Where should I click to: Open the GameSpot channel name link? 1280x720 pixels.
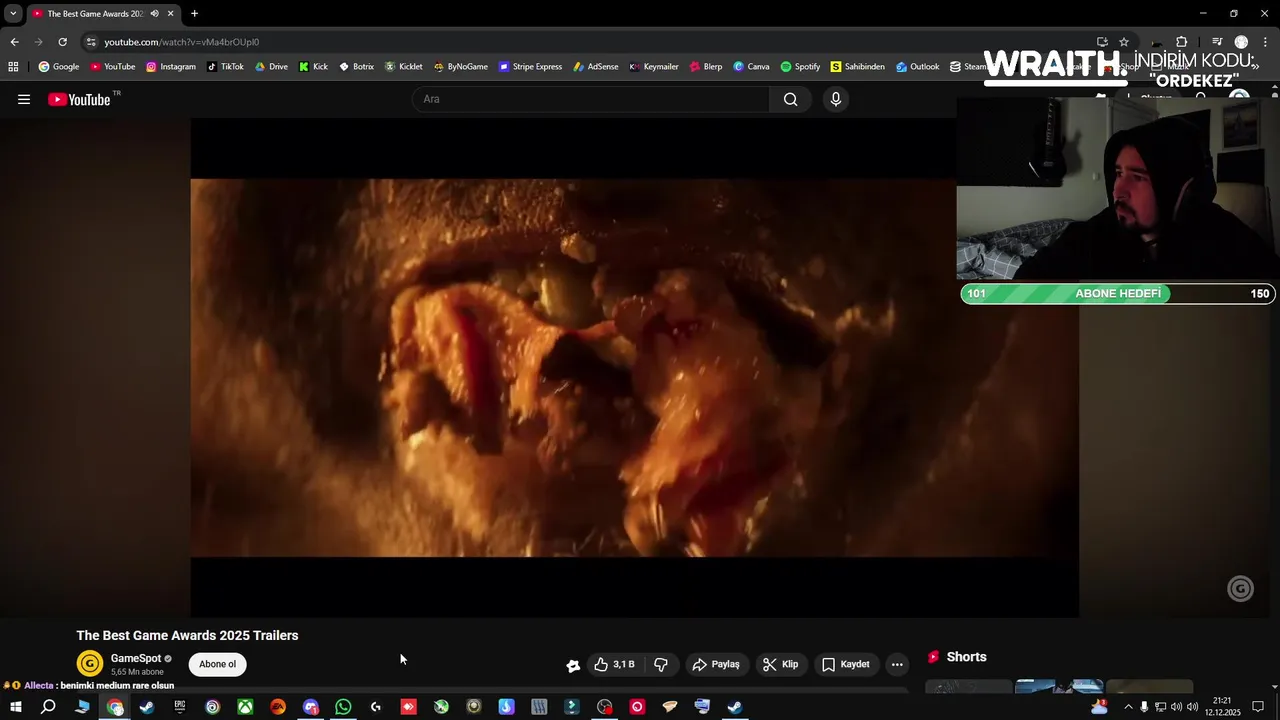pos(136,658)
